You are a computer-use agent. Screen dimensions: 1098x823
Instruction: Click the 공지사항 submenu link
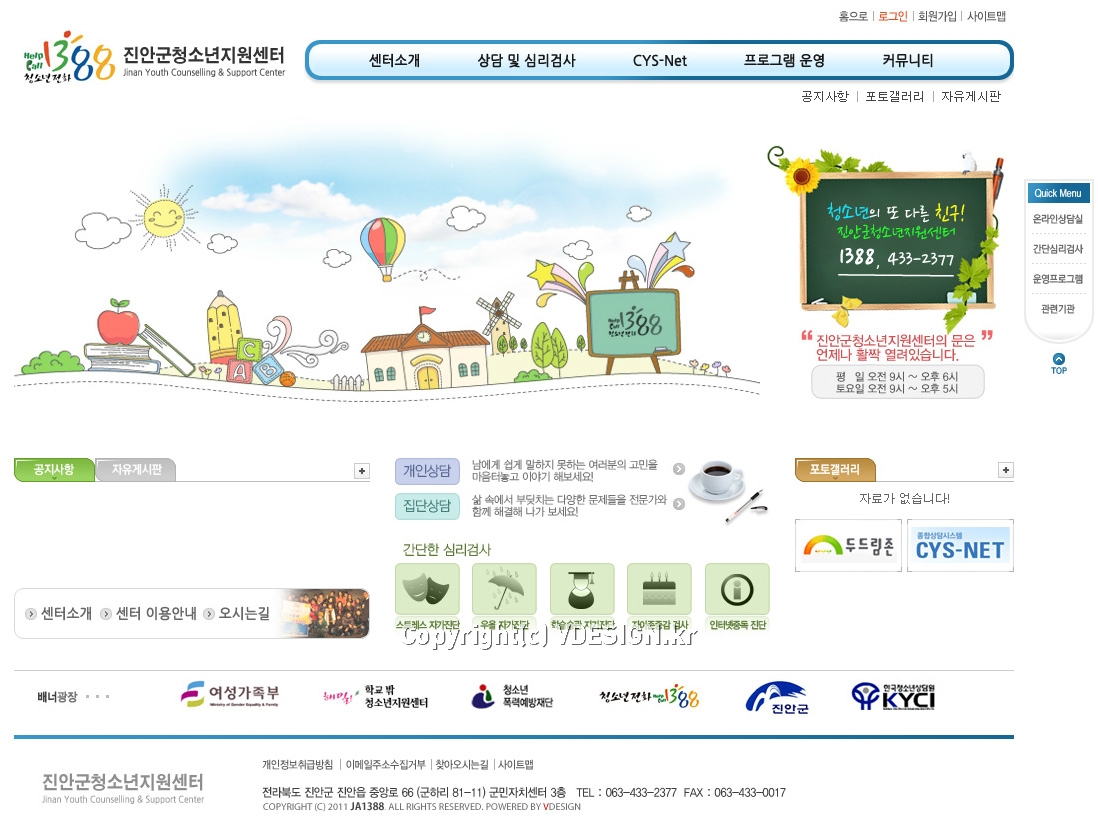(x=825, y=97)
